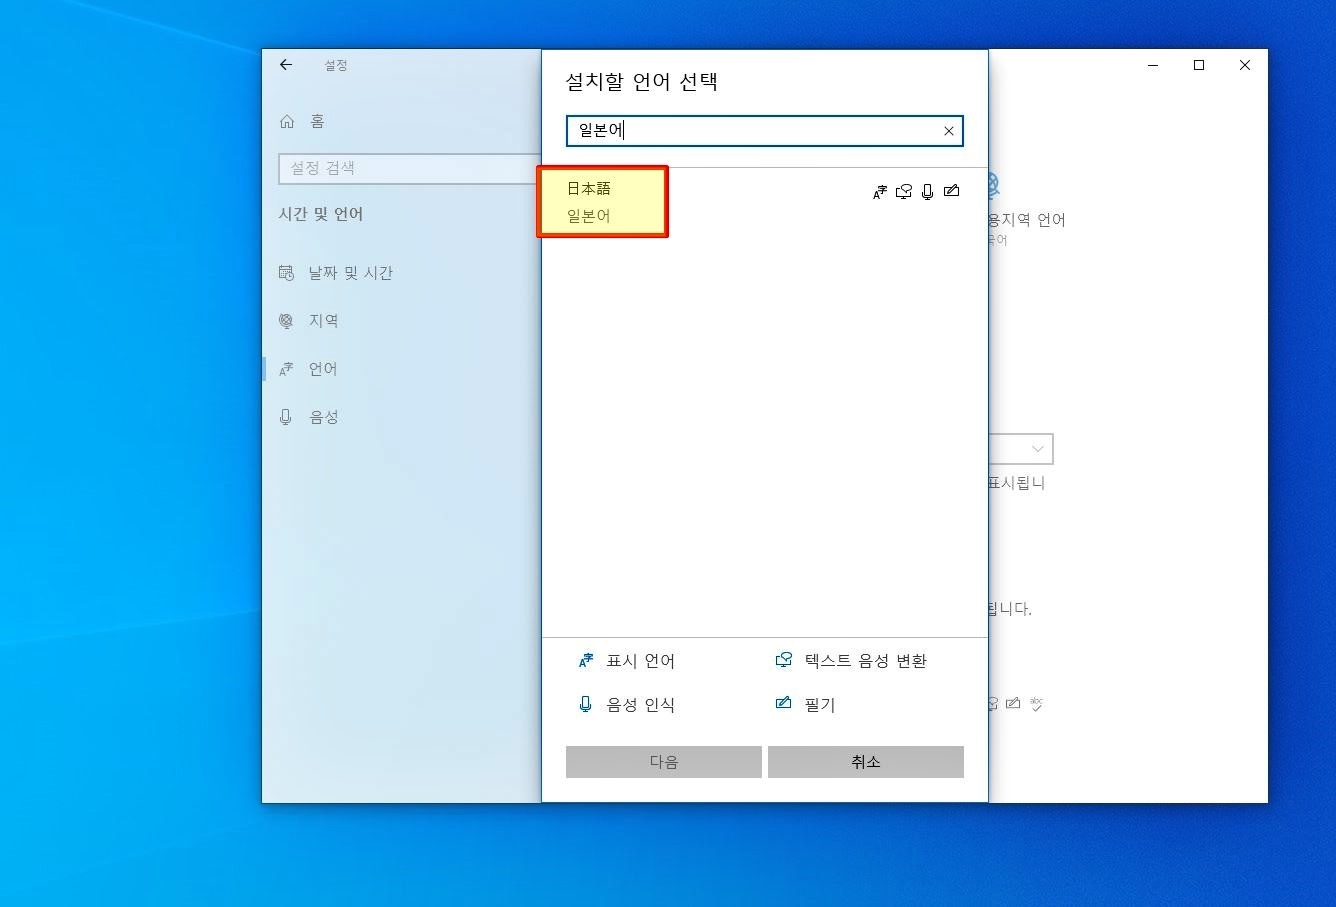Open 음성 settings page

pos(323,417)
